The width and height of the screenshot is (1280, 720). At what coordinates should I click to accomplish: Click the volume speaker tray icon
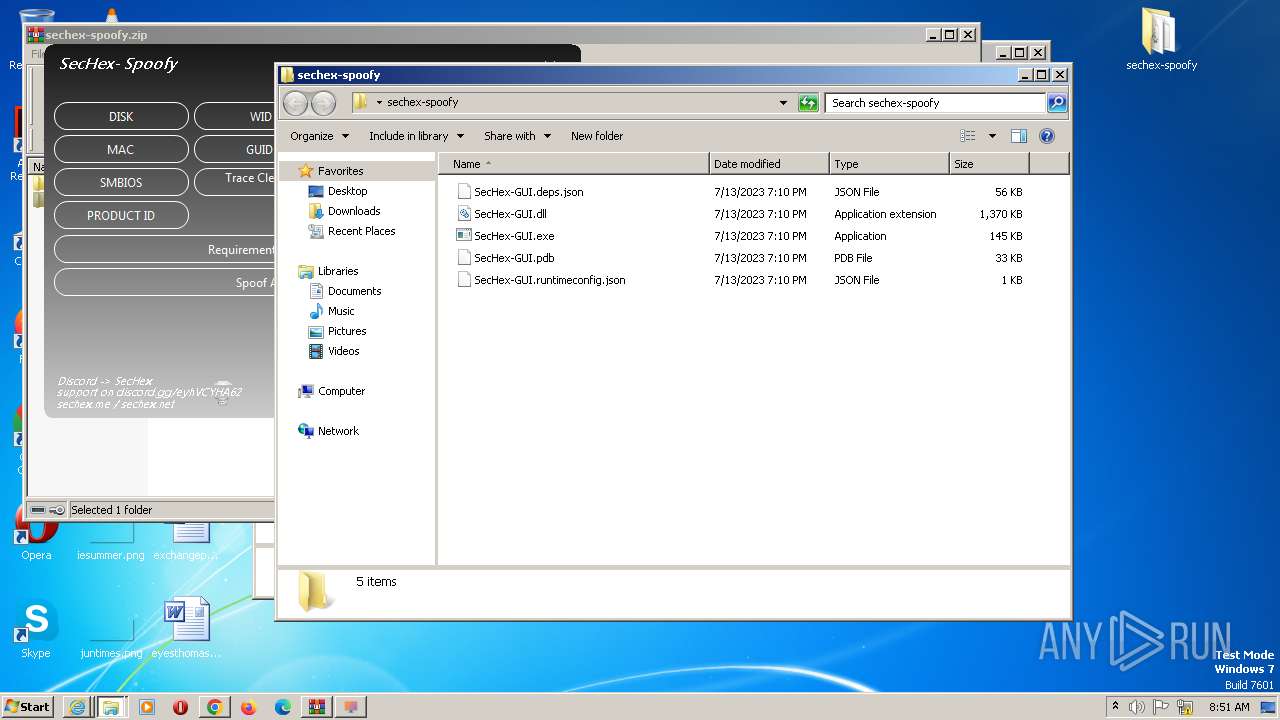coord(1137,707)
